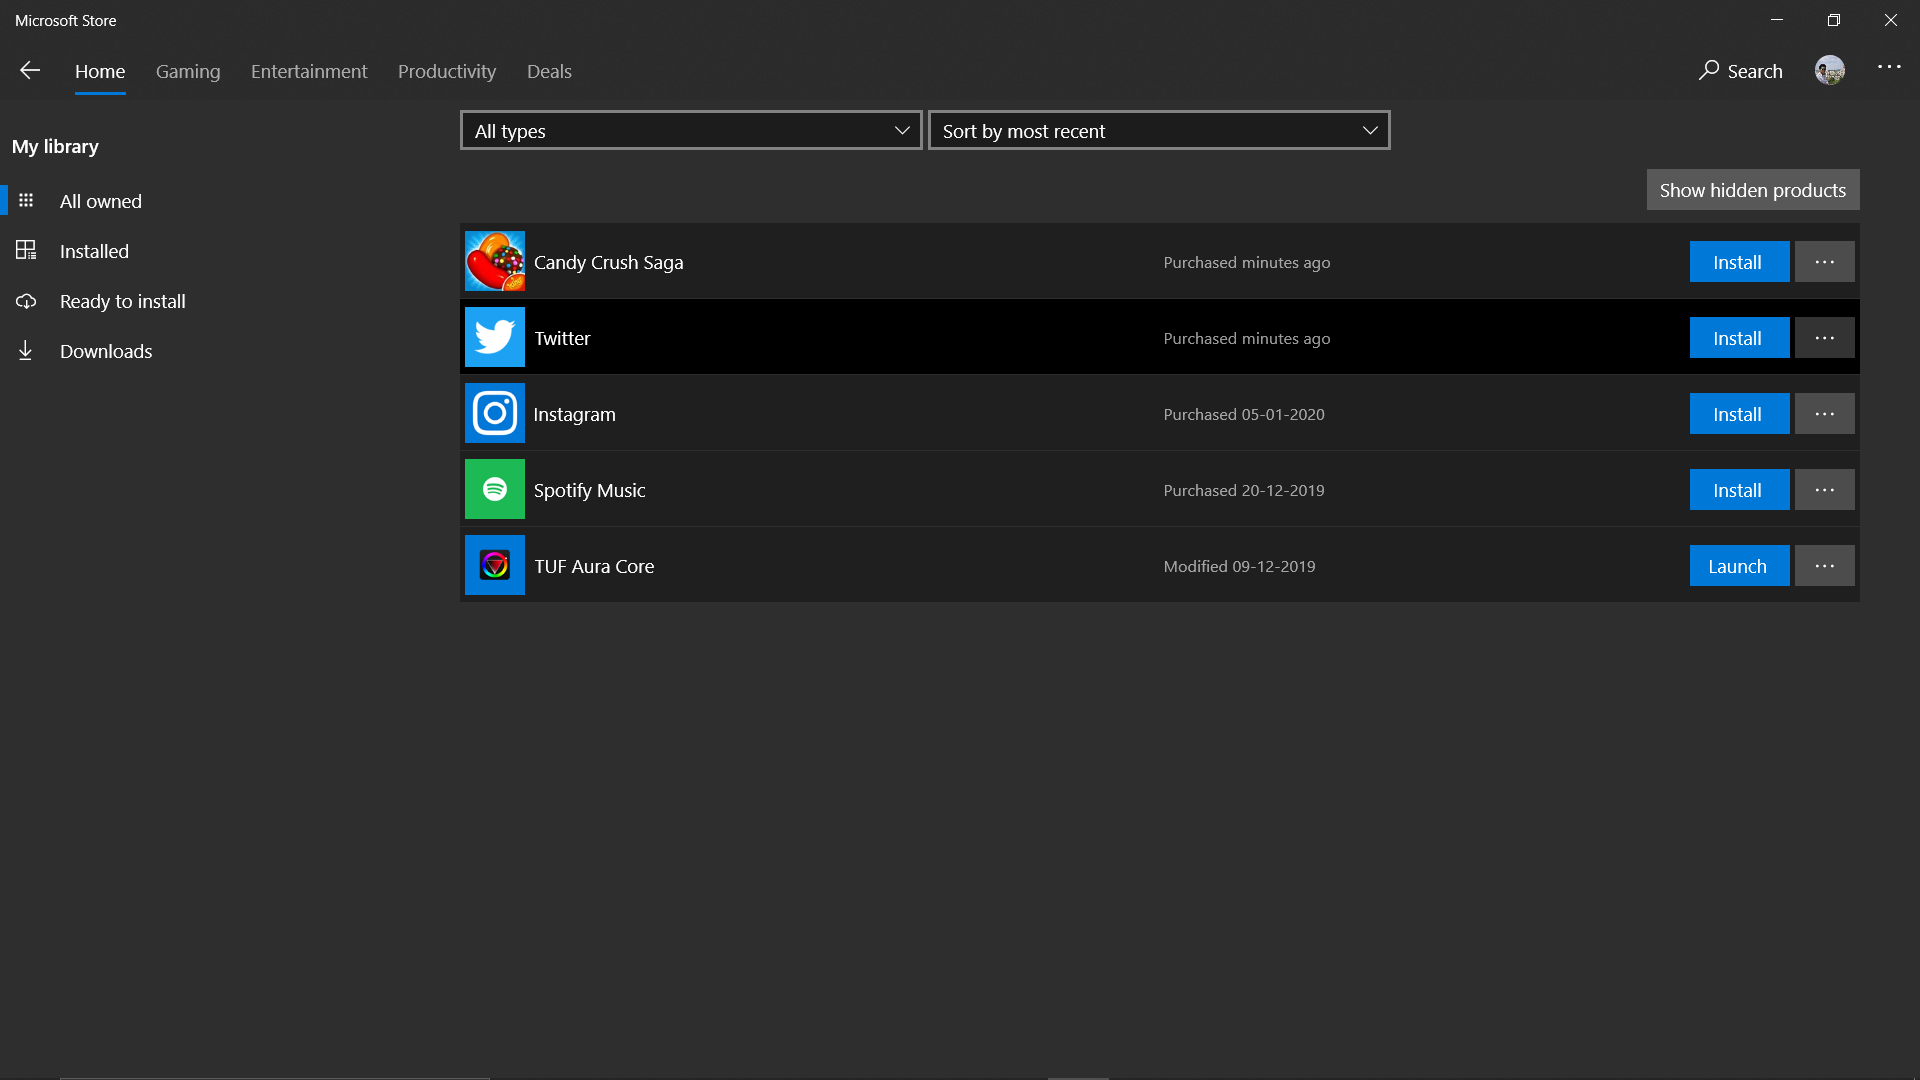
Task: Close the Microsoft Store window
Action: [1891, 20]
